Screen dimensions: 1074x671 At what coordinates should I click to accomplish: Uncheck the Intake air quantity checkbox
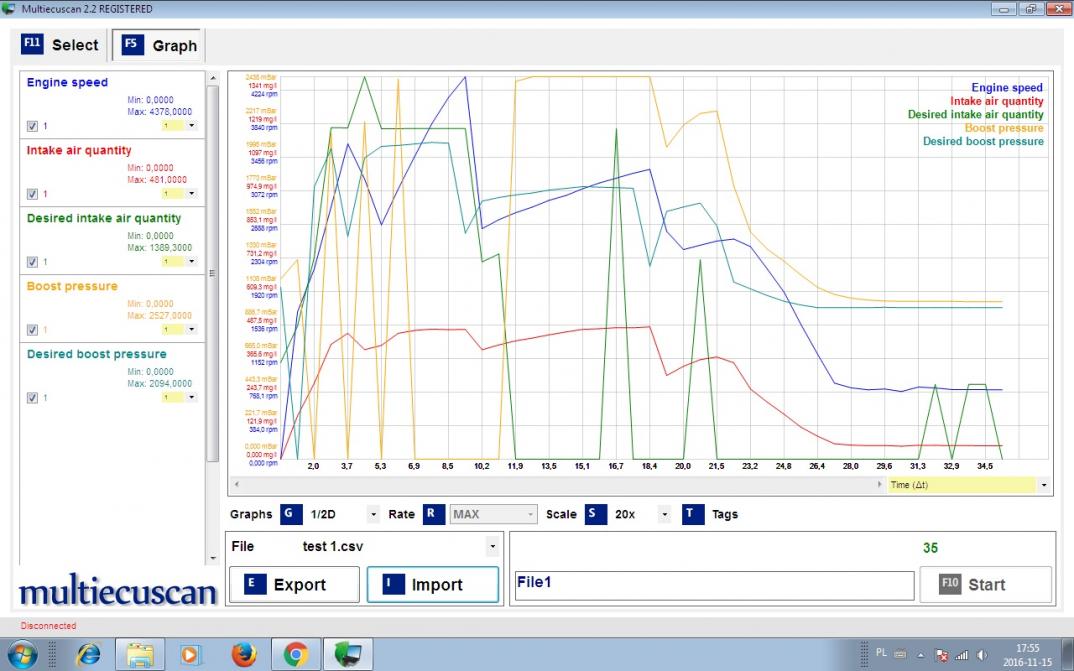tap(33, 194)
